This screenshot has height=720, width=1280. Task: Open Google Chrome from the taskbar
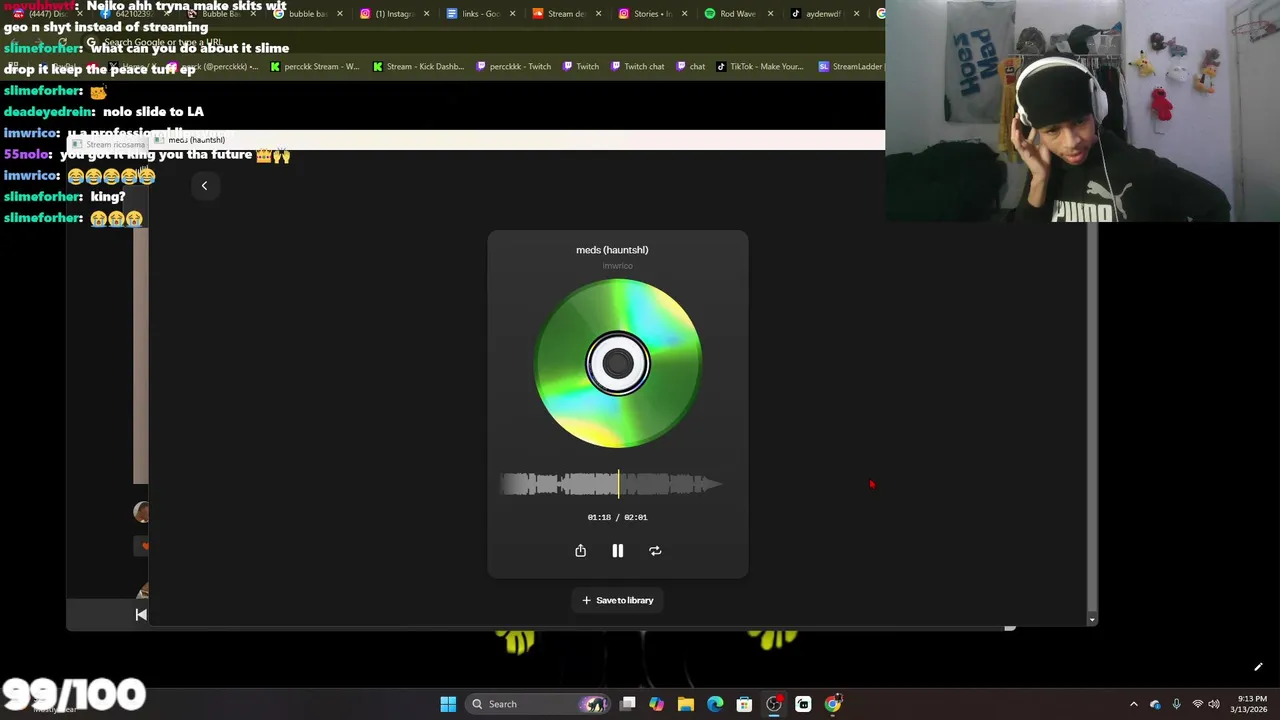point(832,704)
